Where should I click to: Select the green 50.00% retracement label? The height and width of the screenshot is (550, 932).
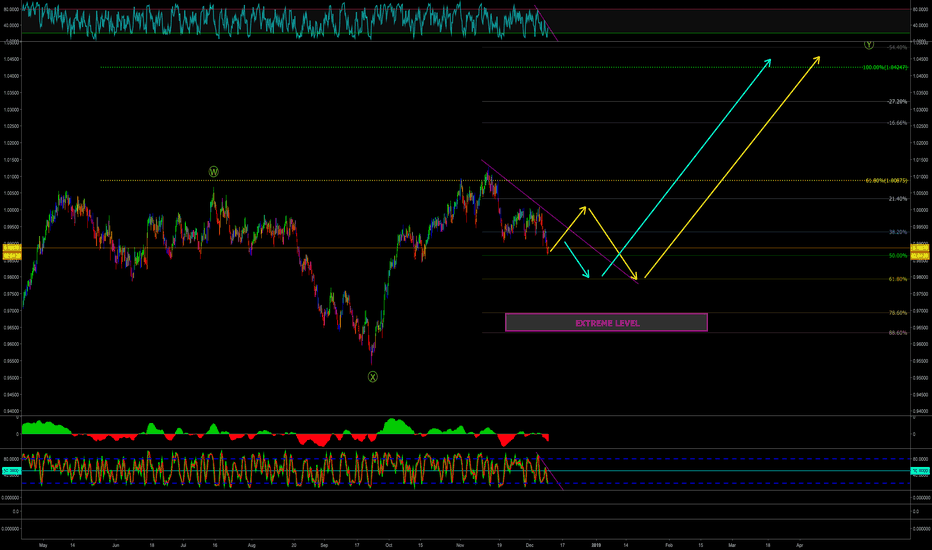[898, 256]
